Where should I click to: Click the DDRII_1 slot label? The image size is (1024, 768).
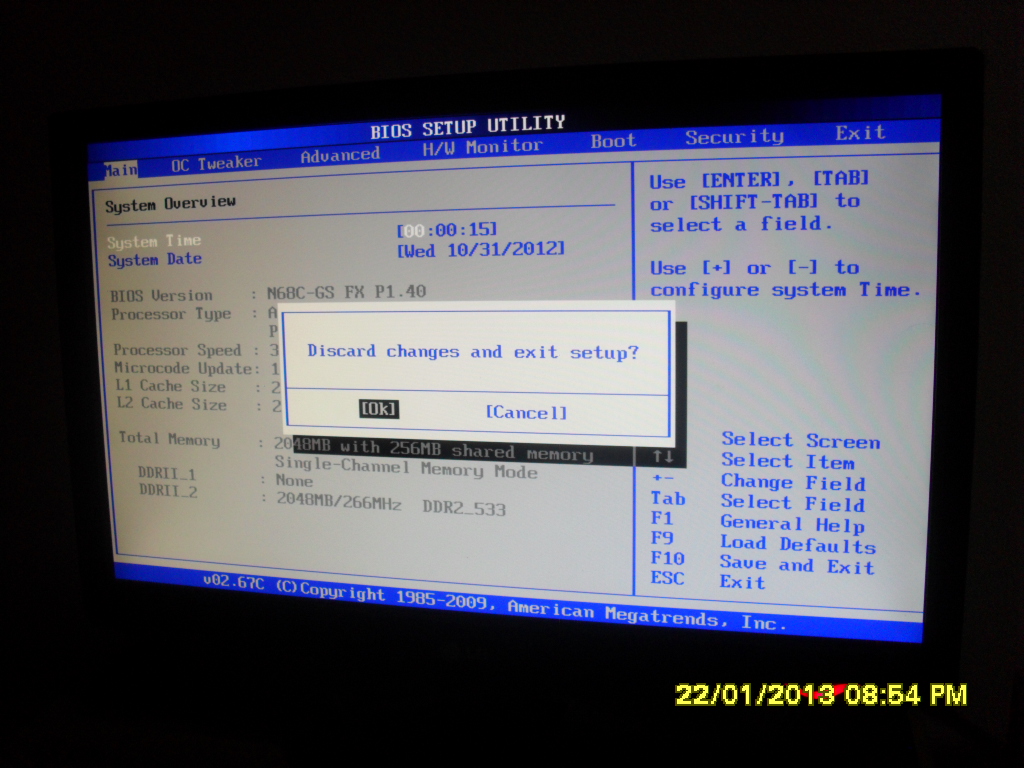point(167,473)
